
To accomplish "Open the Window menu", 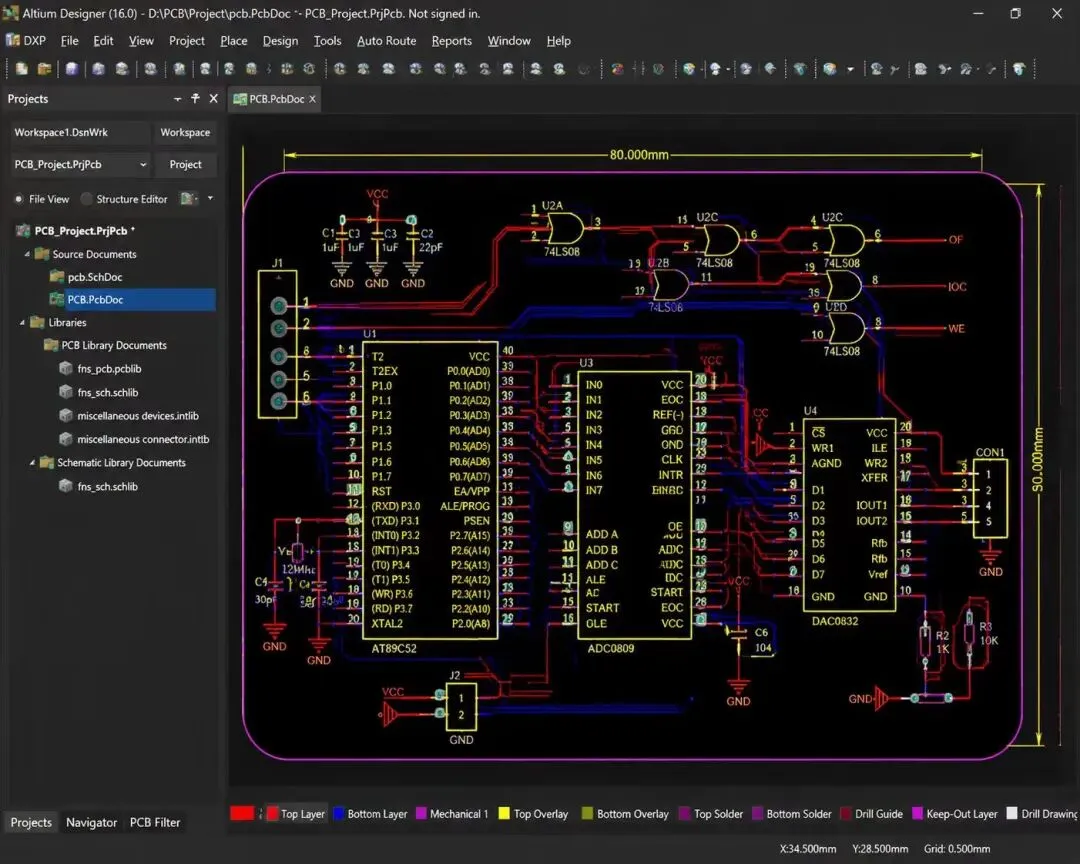I will pyautogui.click(x=509, y=41).
